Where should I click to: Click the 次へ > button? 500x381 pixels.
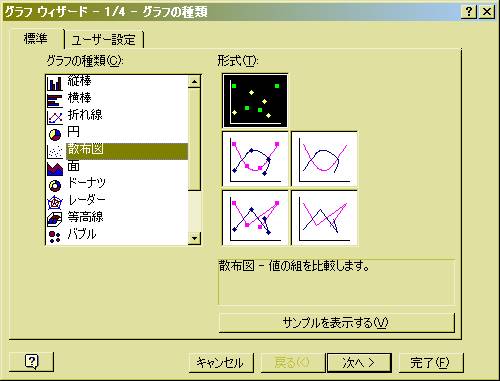[x=359, y=363]
